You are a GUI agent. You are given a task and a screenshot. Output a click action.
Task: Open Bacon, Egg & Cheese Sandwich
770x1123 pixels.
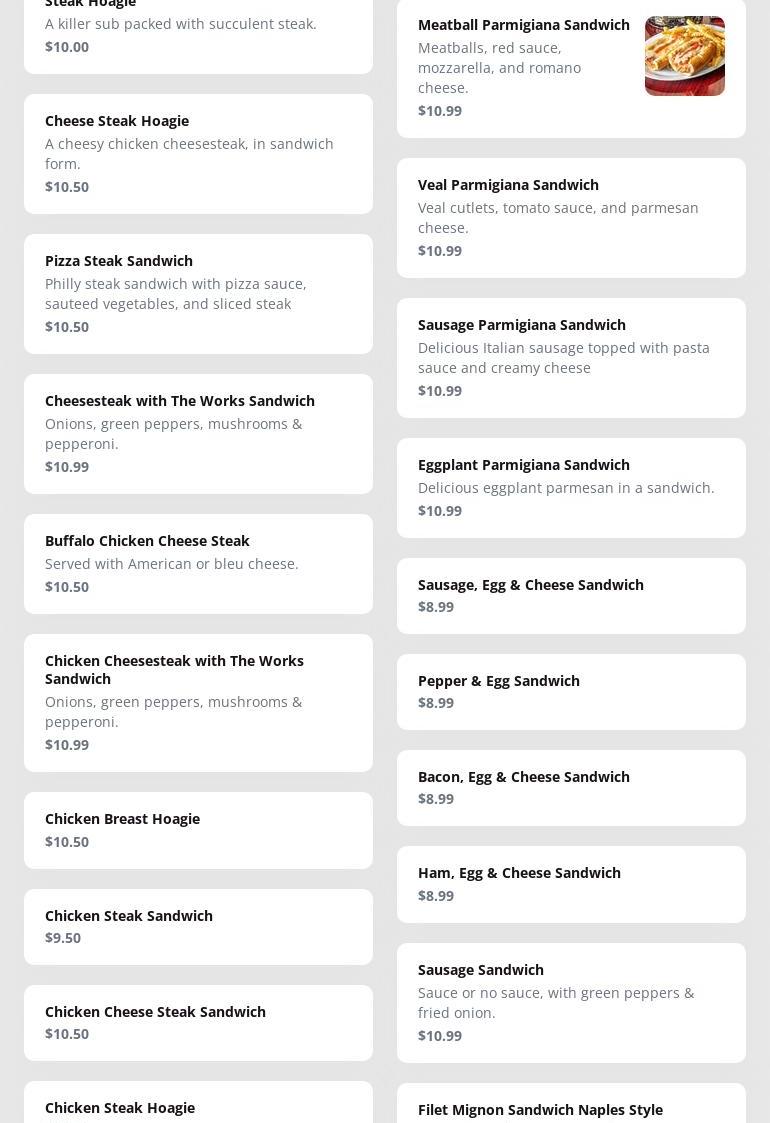coord(571,787)
